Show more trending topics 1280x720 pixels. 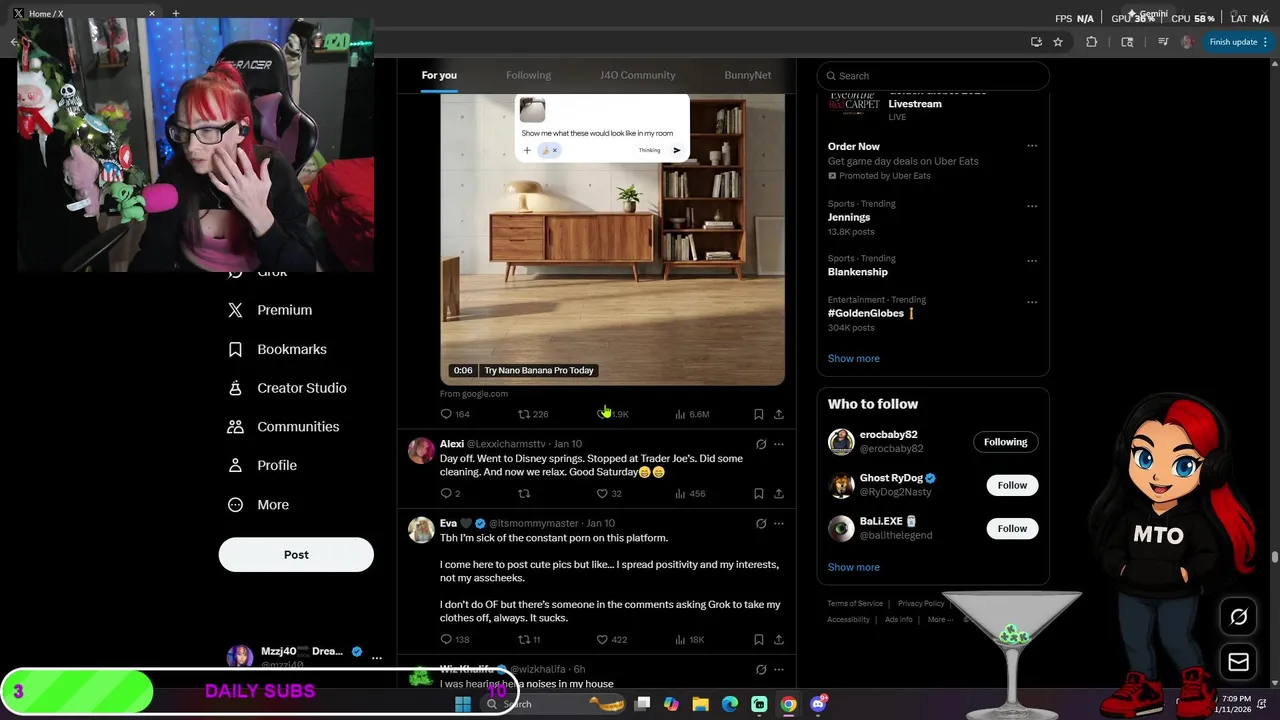(x=853, y=358)
